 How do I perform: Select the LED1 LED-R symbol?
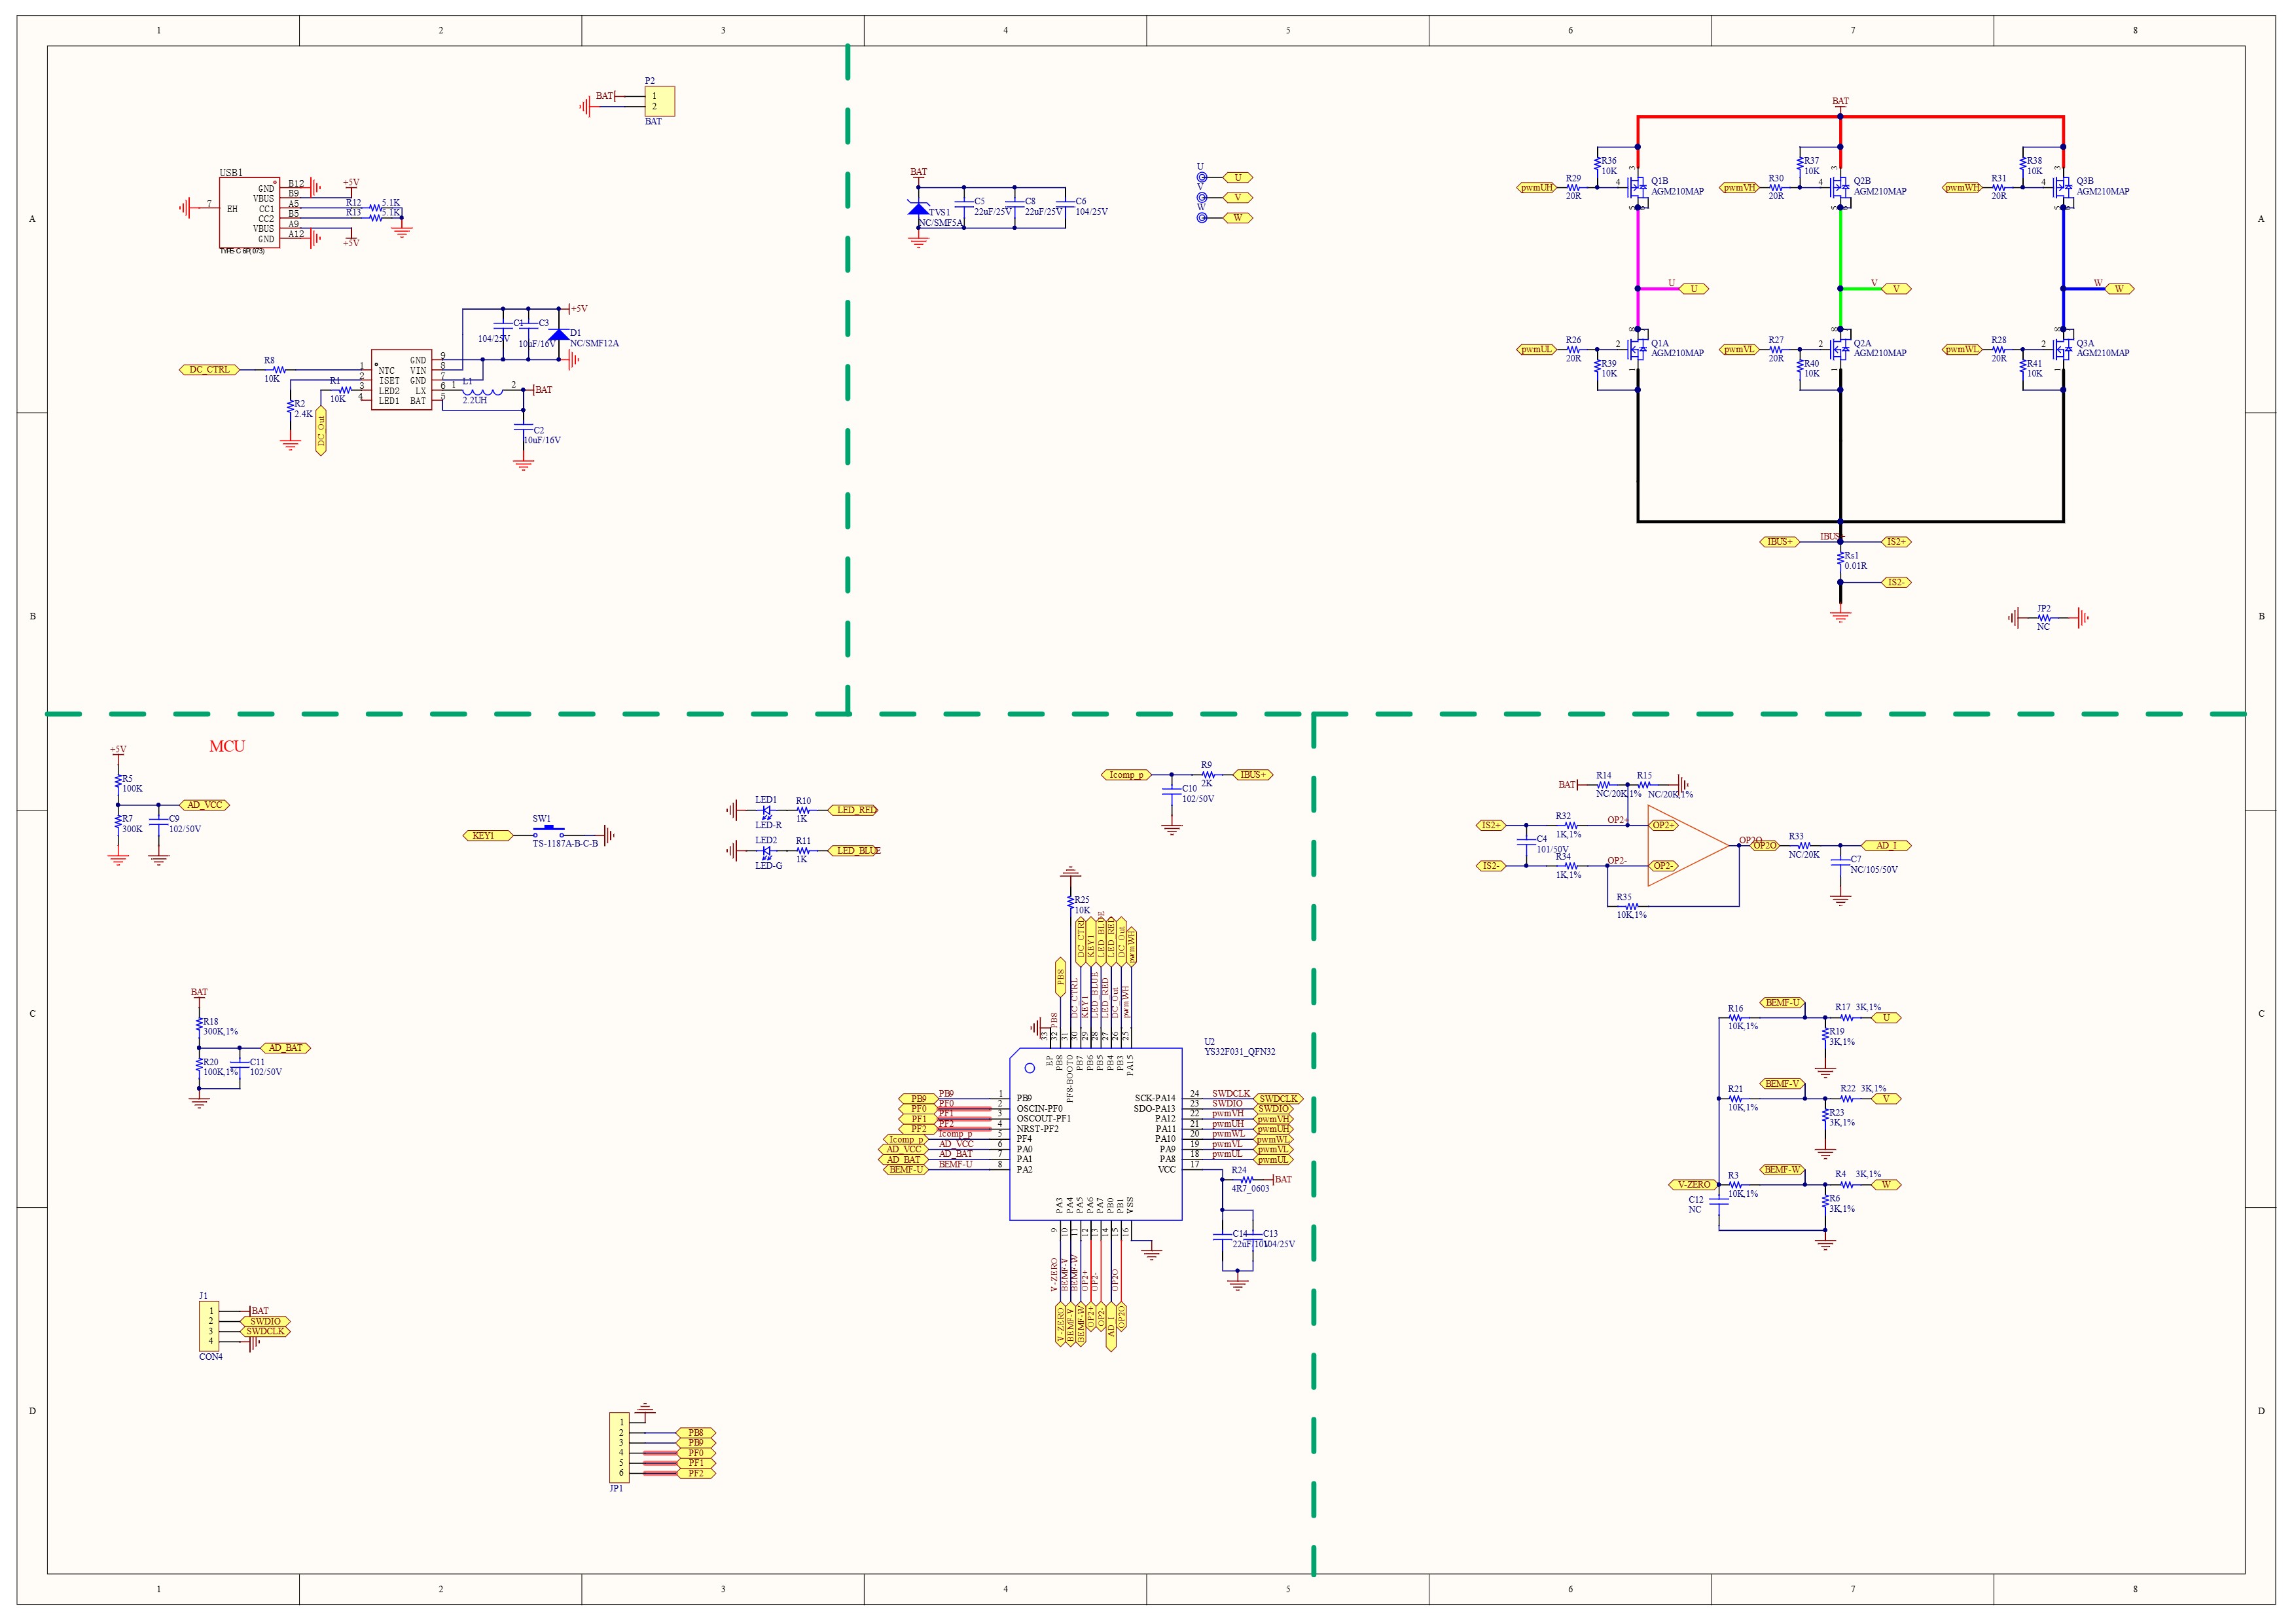(766, 810)
